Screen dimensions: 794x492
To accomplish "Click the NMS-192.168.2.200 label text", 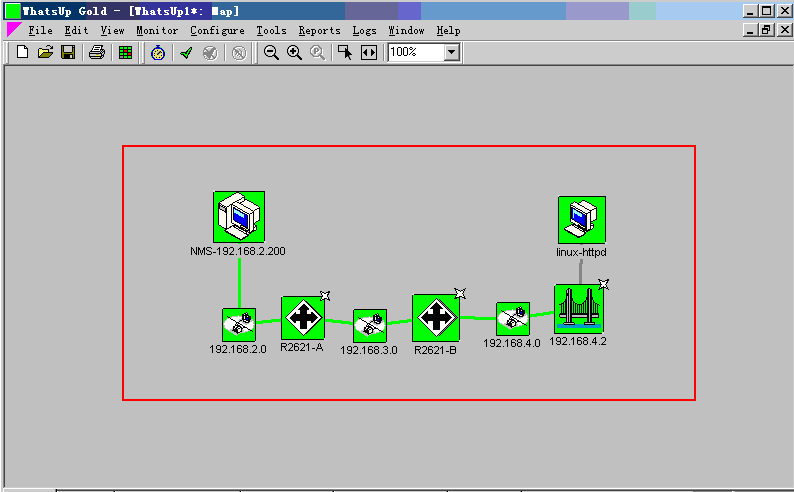I will coord(237,251).
